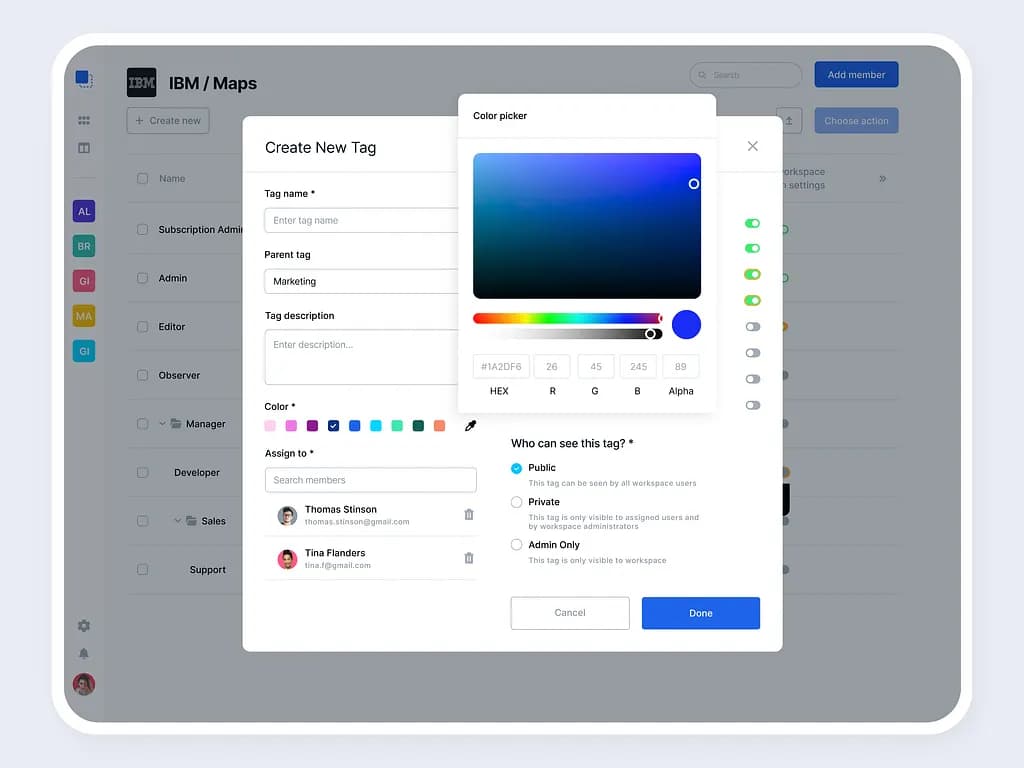Open the Choose action menu
The width and height of the screenshot is (1024, 768).
tap(856, 120)
